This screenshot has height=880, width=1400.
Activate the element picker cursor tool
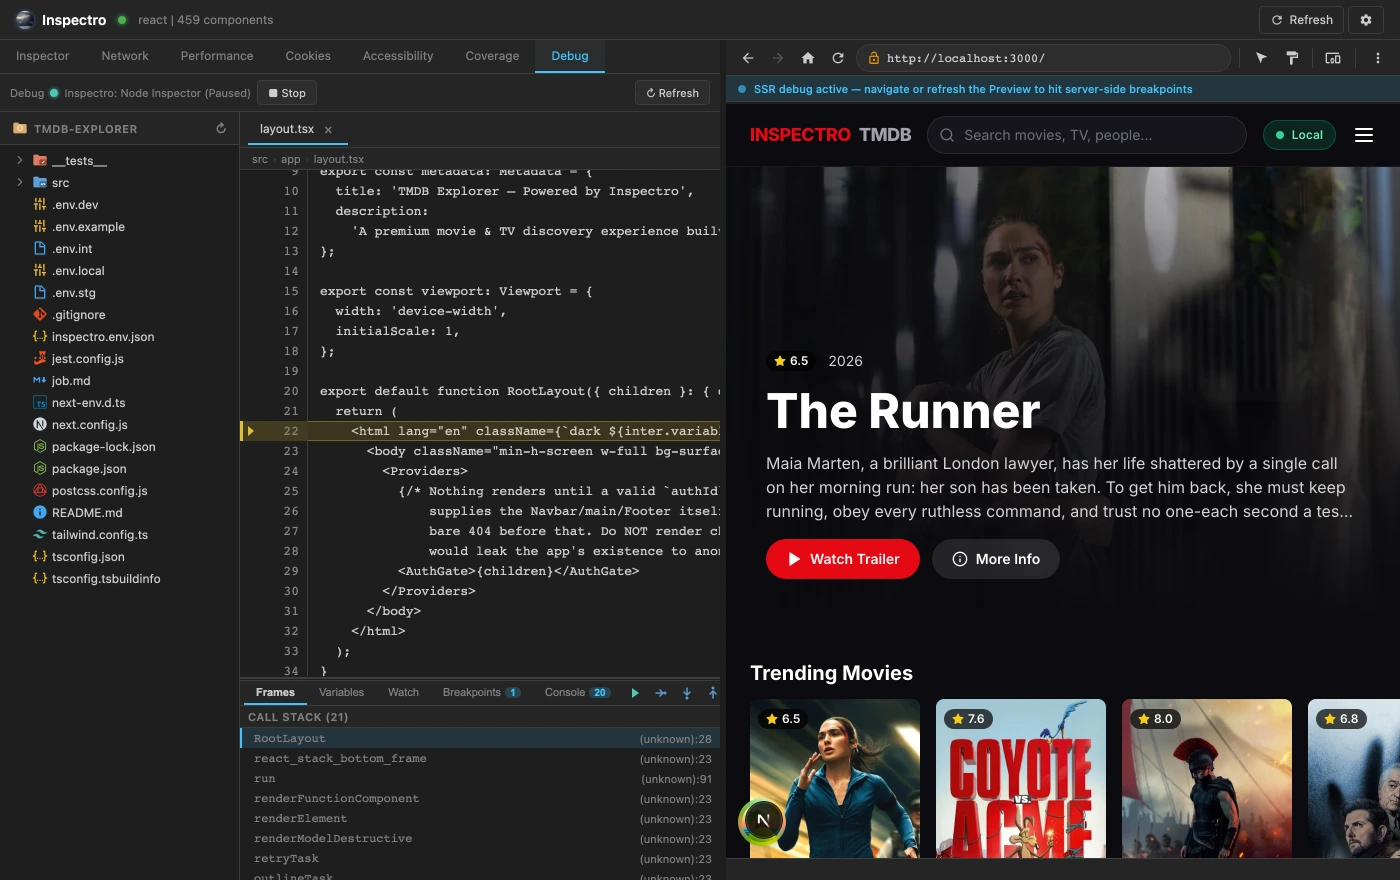point(1261,58)
